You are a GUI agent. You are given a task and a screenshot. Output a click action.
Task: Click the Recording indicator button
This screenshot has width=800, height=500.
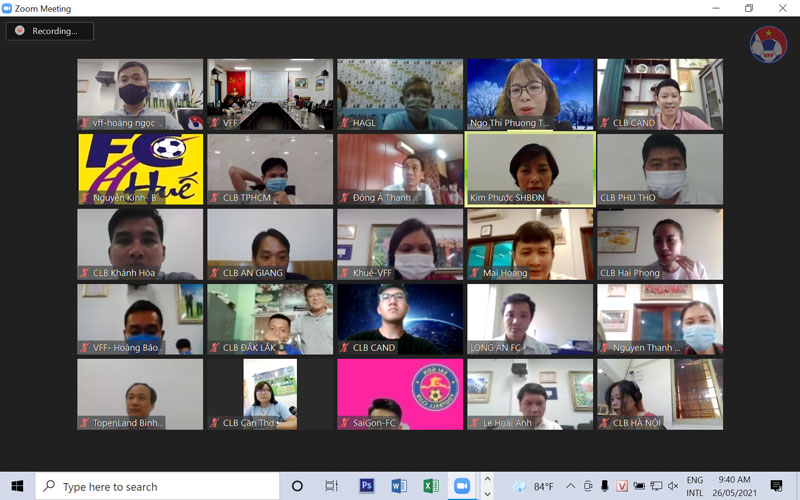(x=49, y=31)
